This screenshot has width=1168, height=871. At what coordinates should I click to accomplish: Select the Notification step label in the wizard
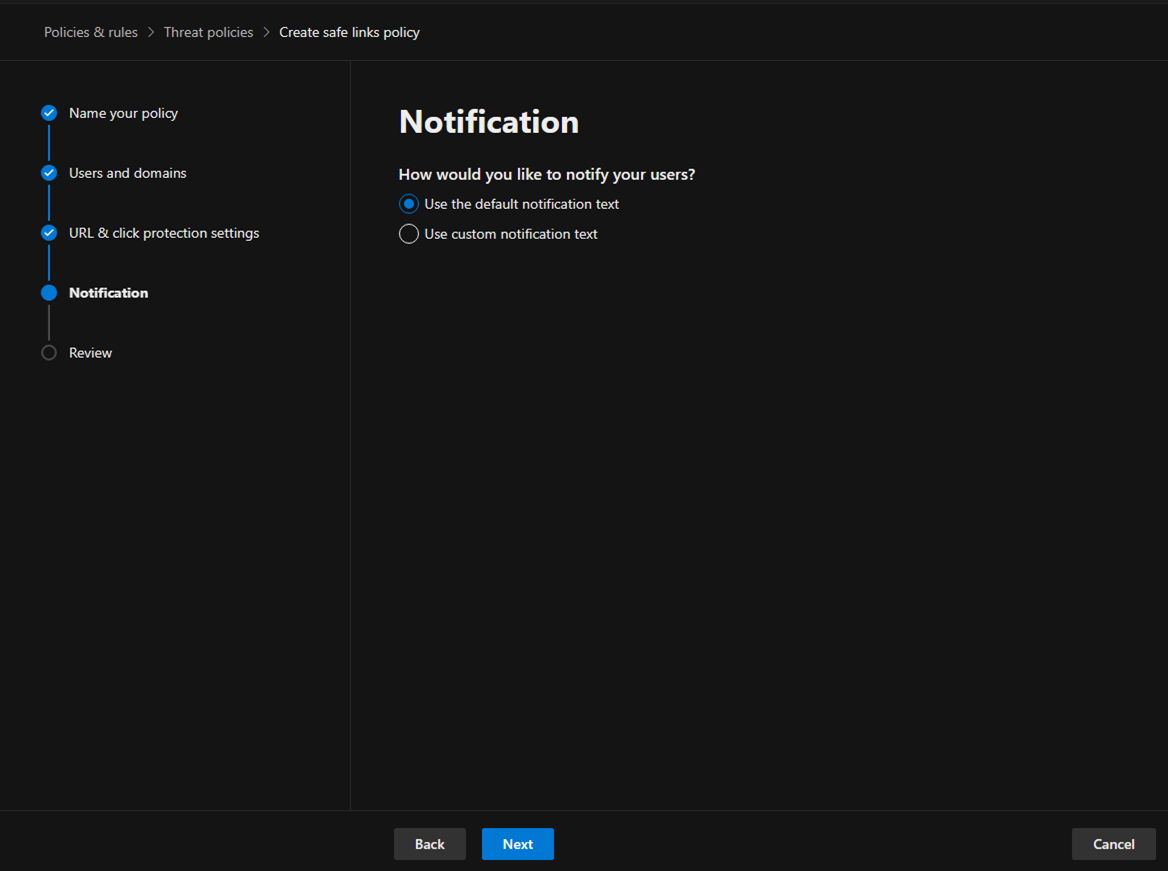coord(108,293)
